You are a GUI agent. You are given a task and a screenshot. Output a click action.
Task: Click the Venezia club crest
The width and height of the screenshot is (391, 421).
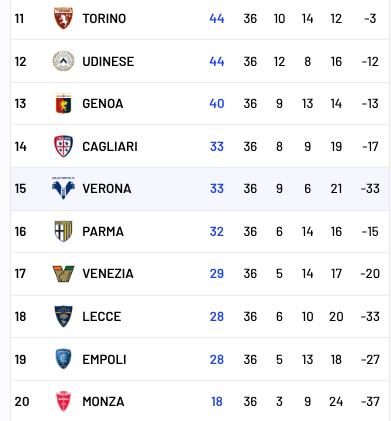(x=63, y=274)
